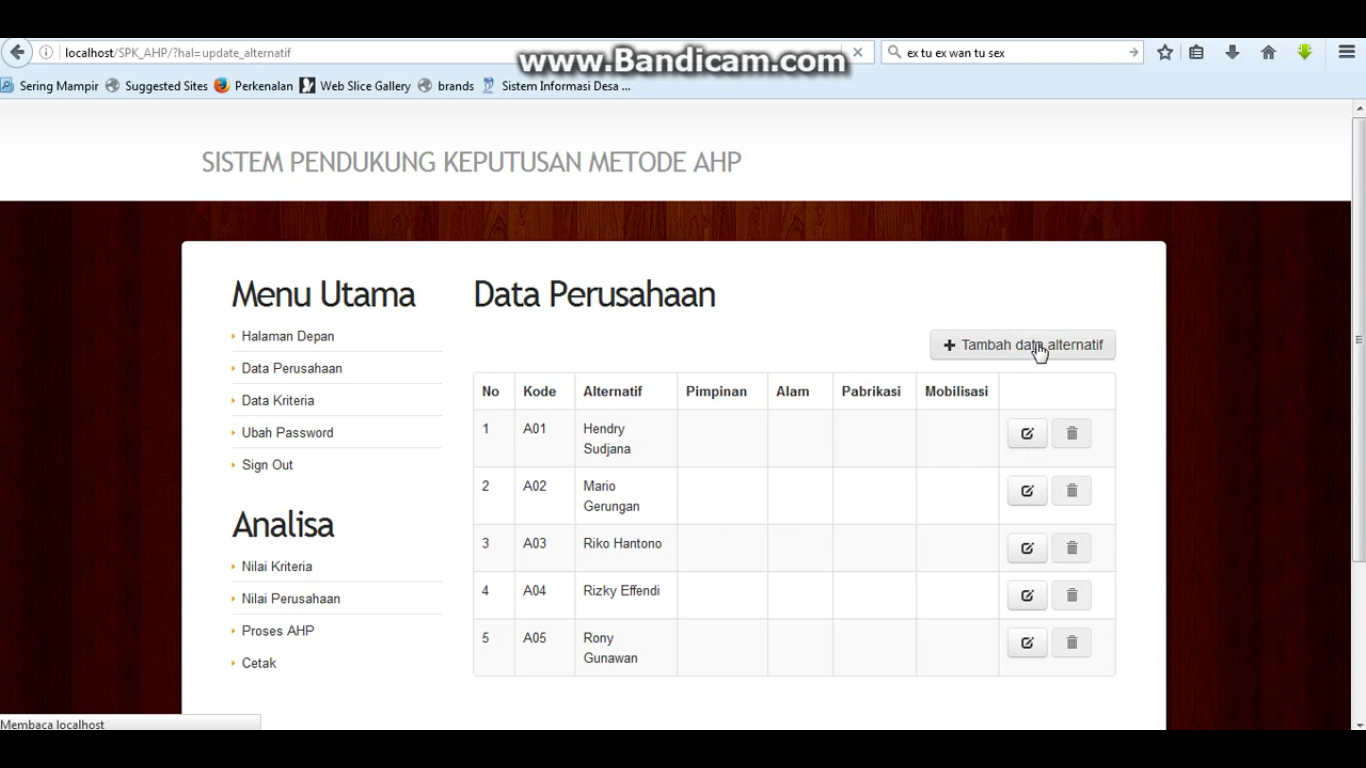This screenshot has width=1366, height=768.
Task: Click inside the browser search field
Action: pyautogui.click(x=1010, y=53)
